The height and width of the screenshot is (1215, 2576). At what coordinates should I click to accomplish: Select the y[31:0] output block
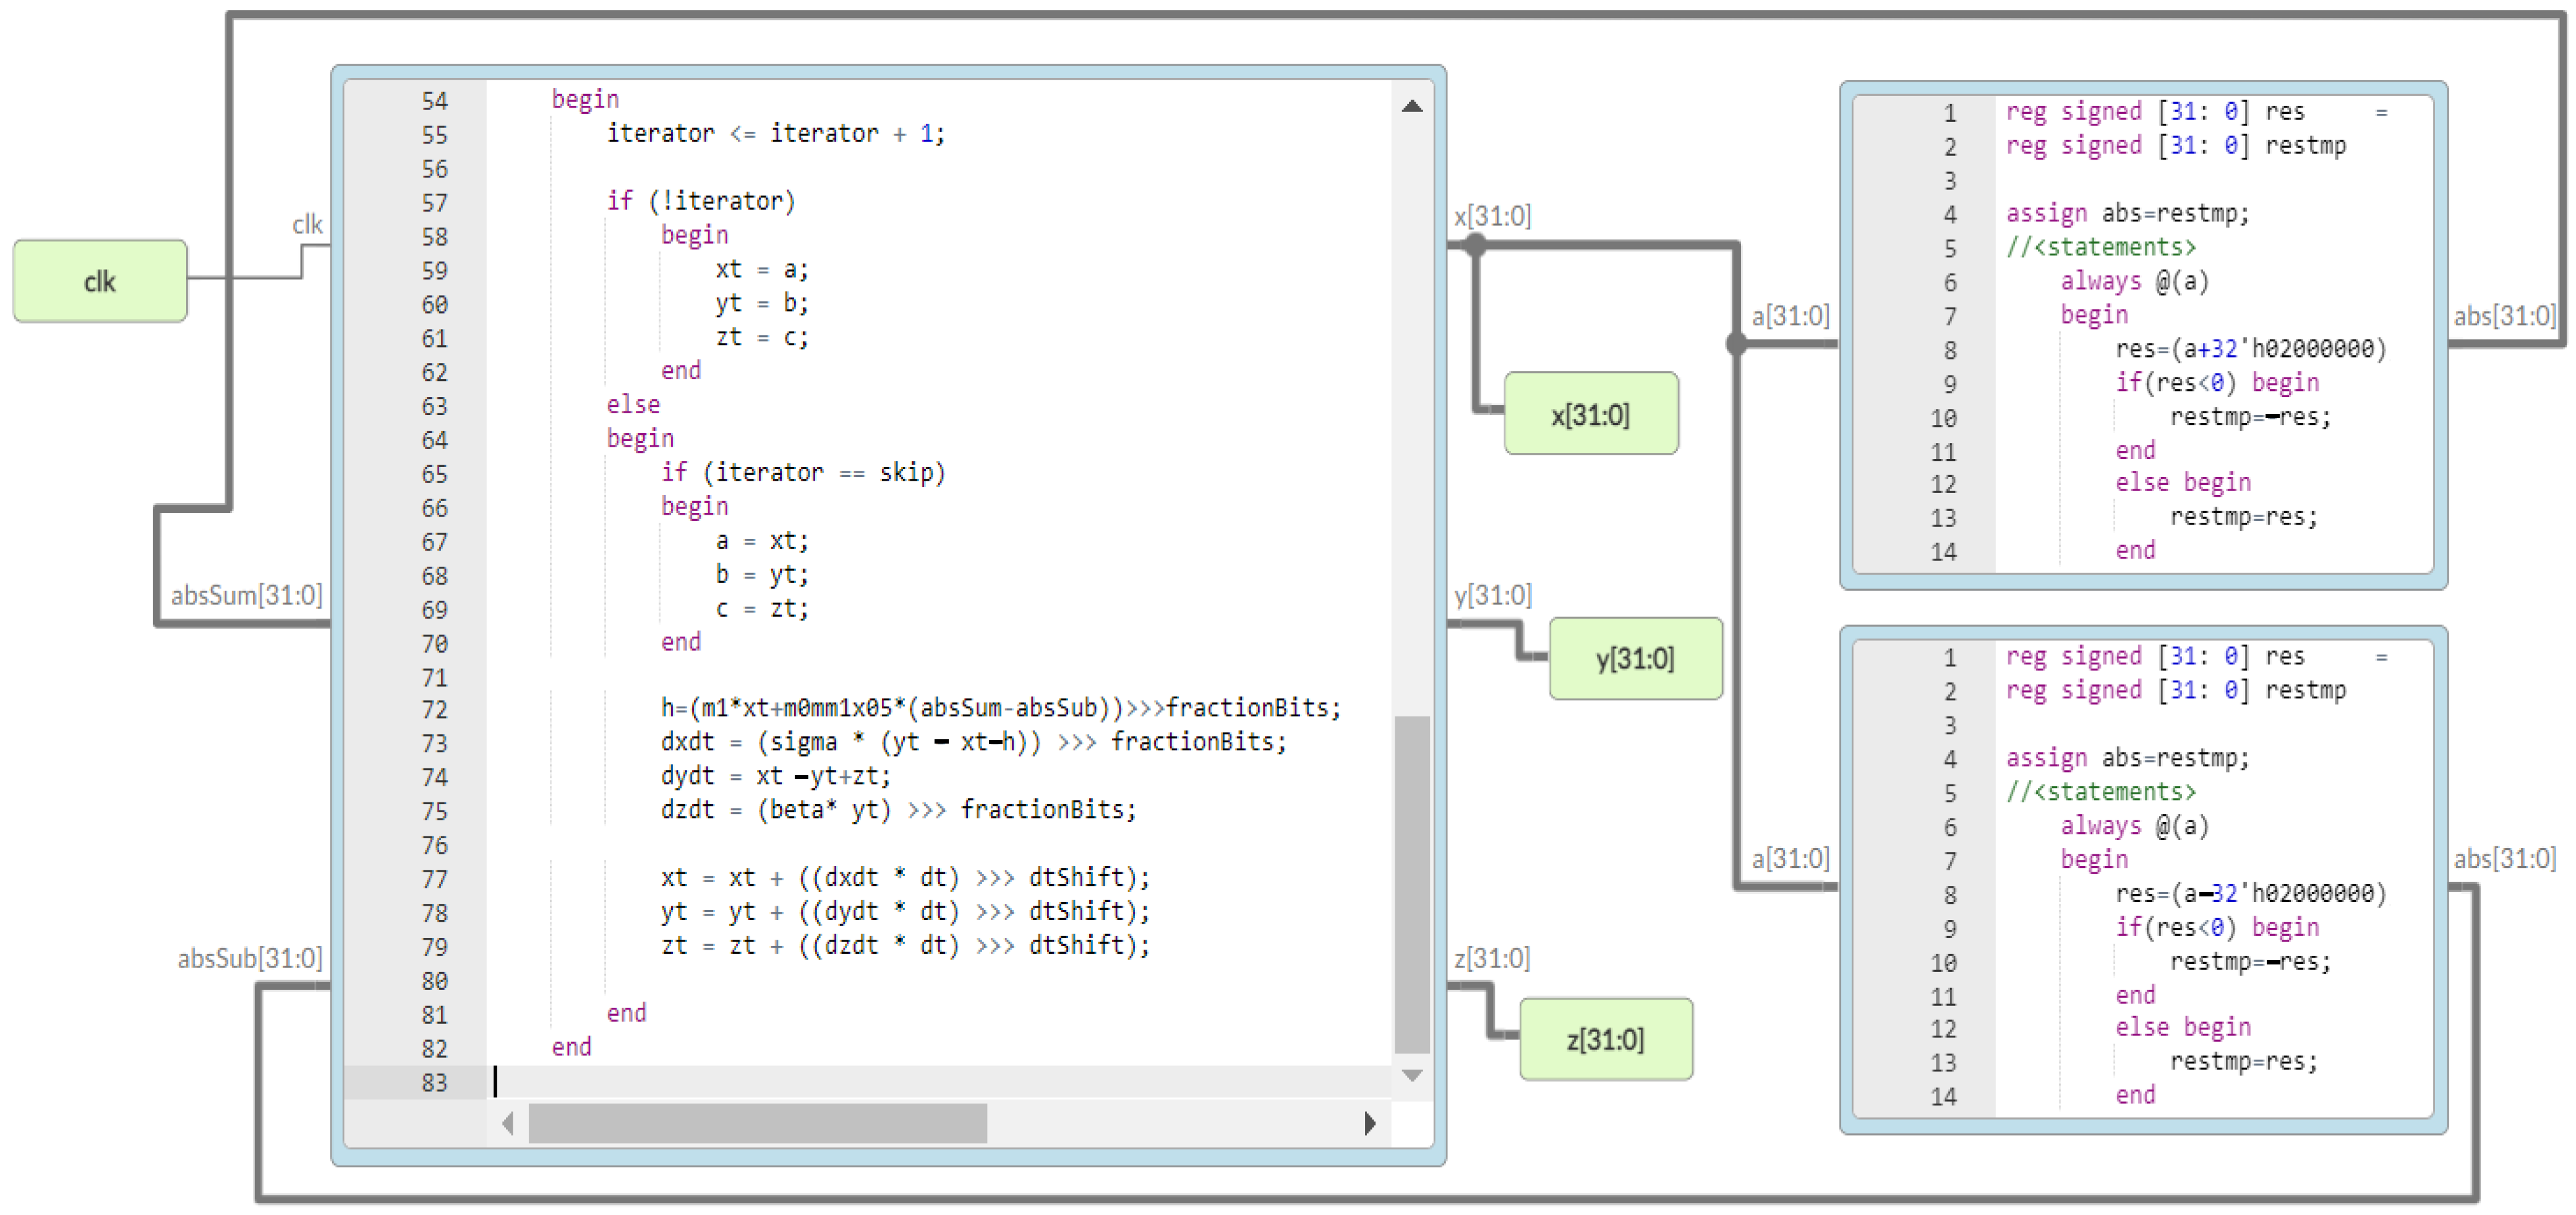click(1635, 658)
